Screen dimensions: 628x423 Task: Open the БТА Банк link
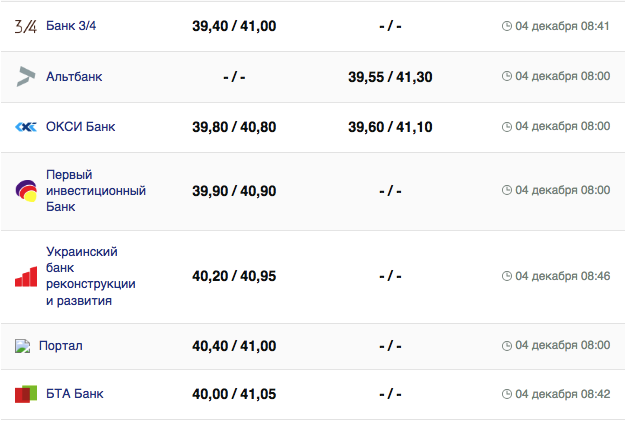click(x=75, y=394)
